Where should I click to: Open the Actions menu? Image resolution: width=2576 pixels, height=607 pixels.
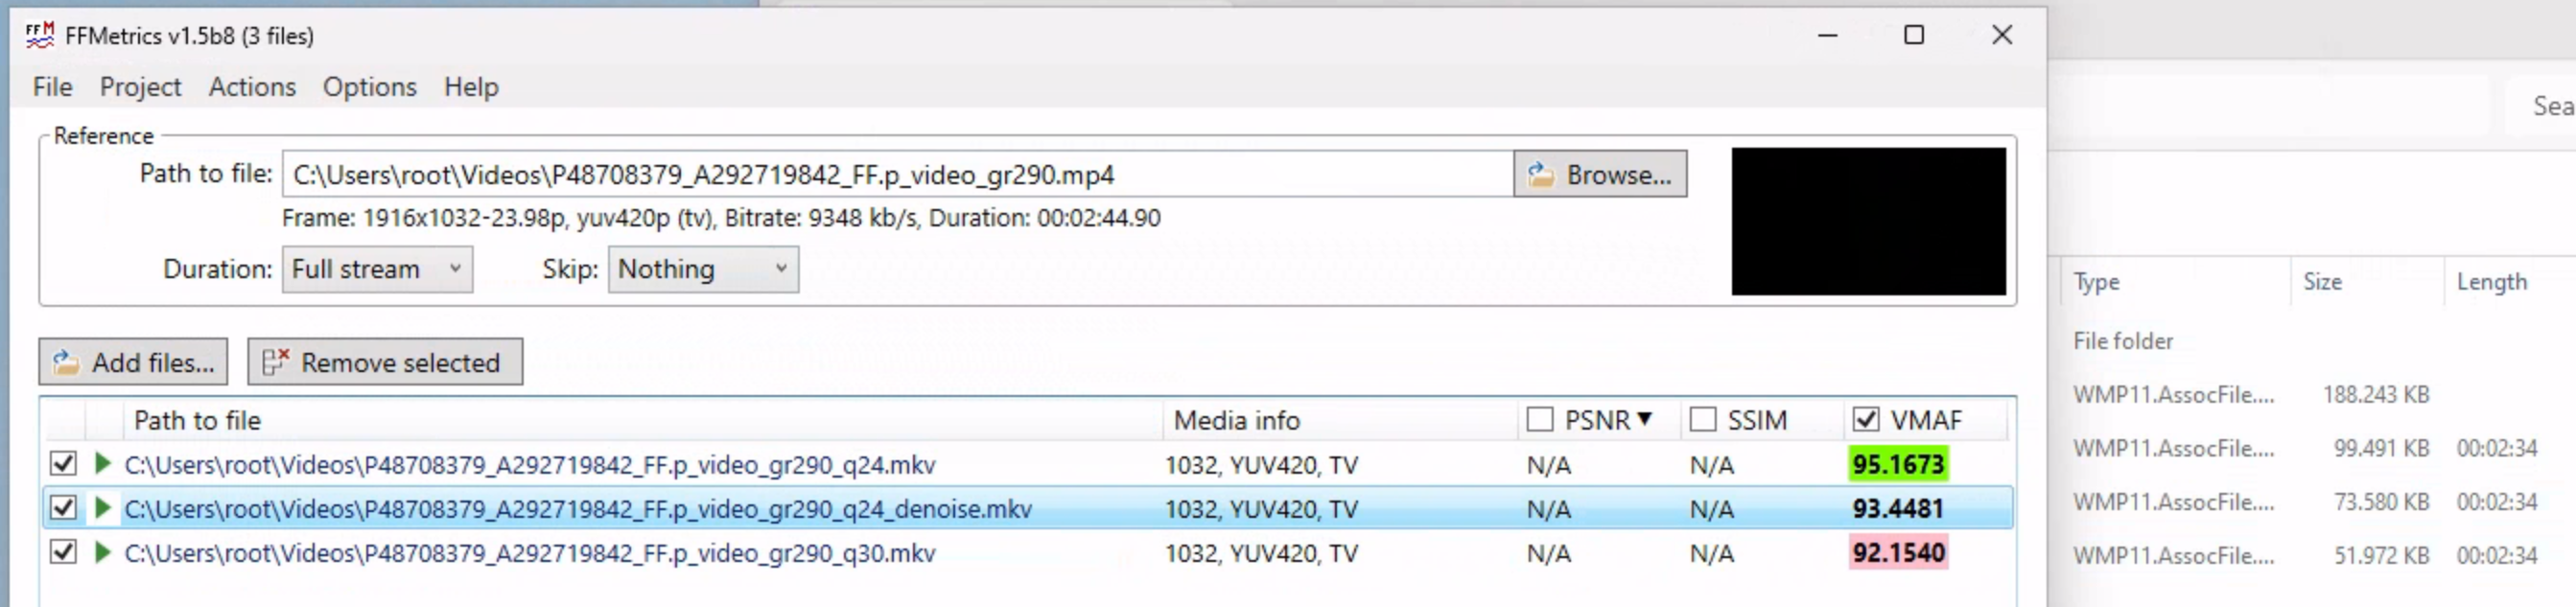click(x=252, y=87)
